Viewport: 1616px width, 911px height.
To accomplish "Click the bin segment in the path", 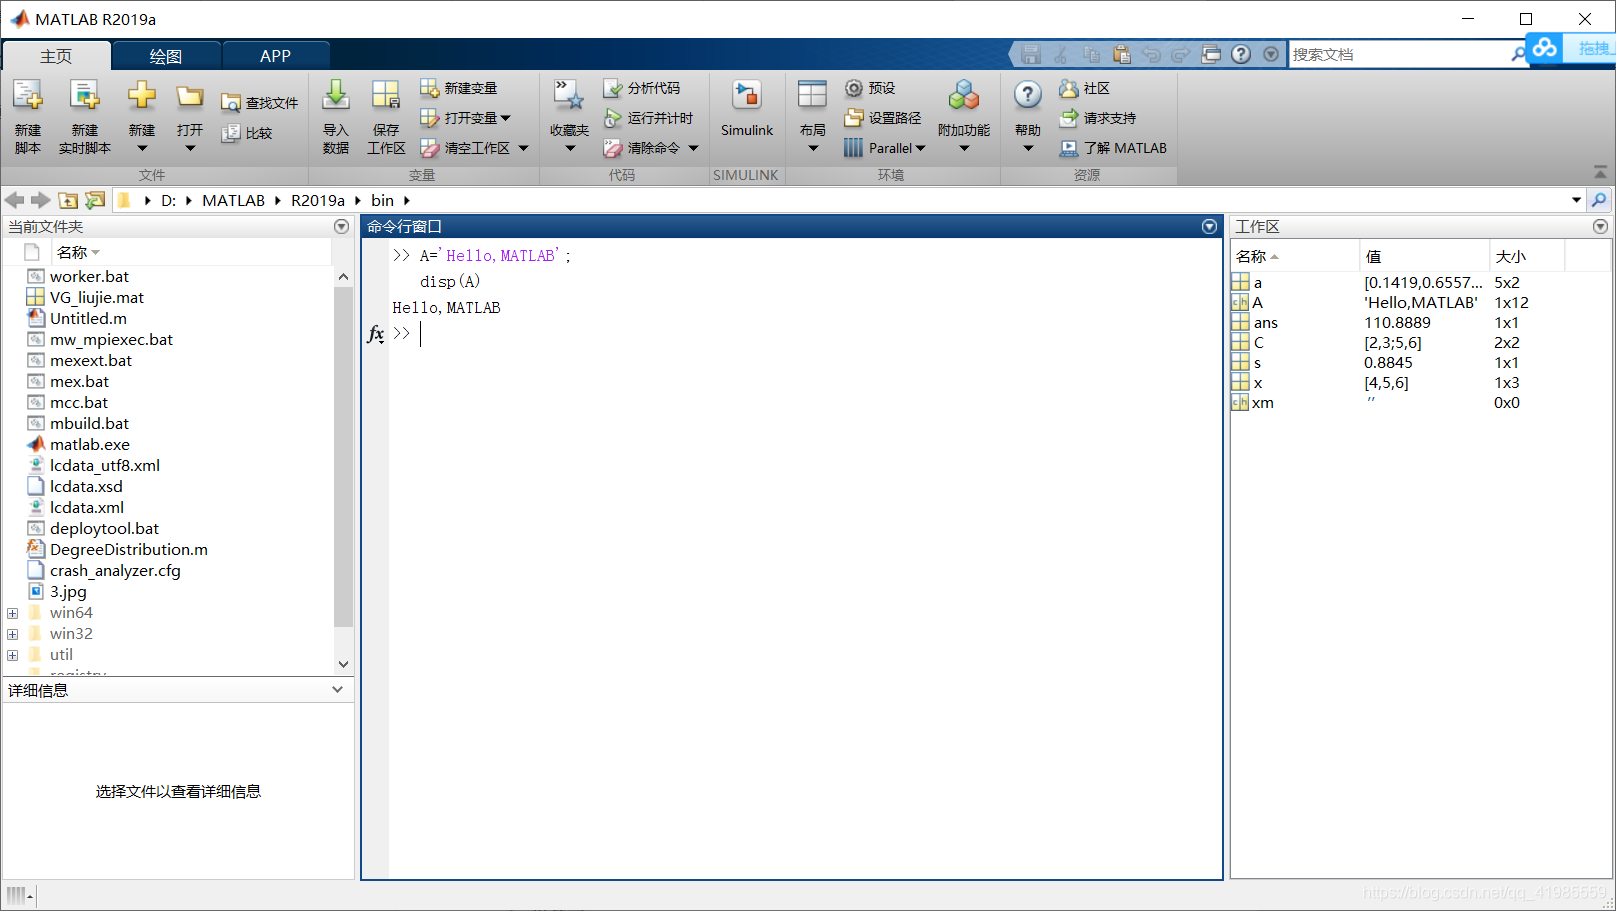I will point(382,200).
